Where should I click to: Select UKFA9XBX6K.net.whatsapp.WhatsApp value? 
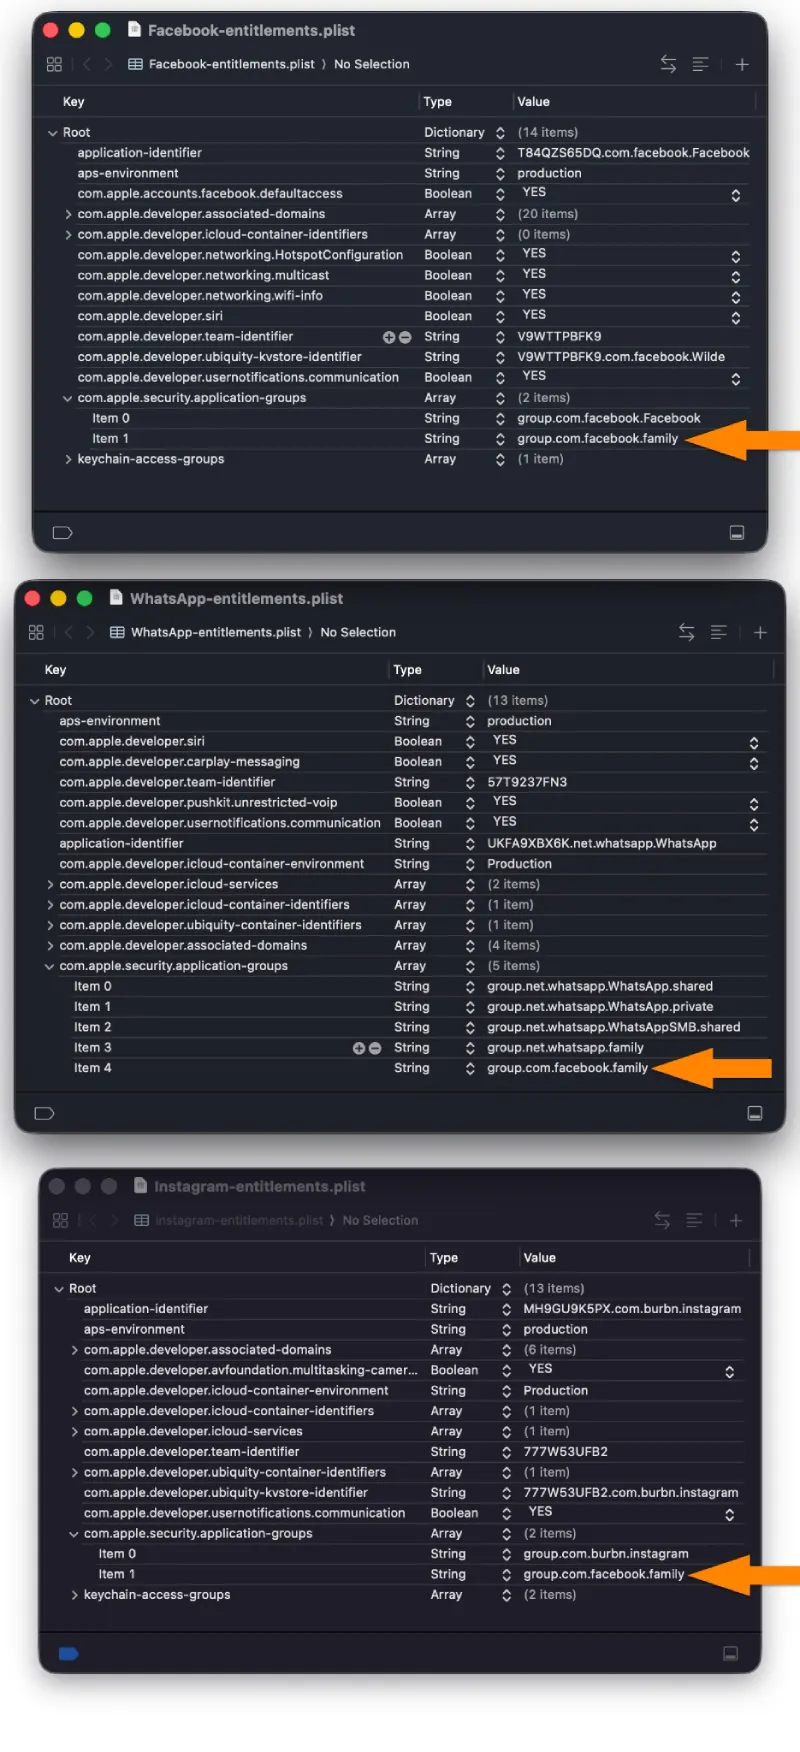pos(602,844)
